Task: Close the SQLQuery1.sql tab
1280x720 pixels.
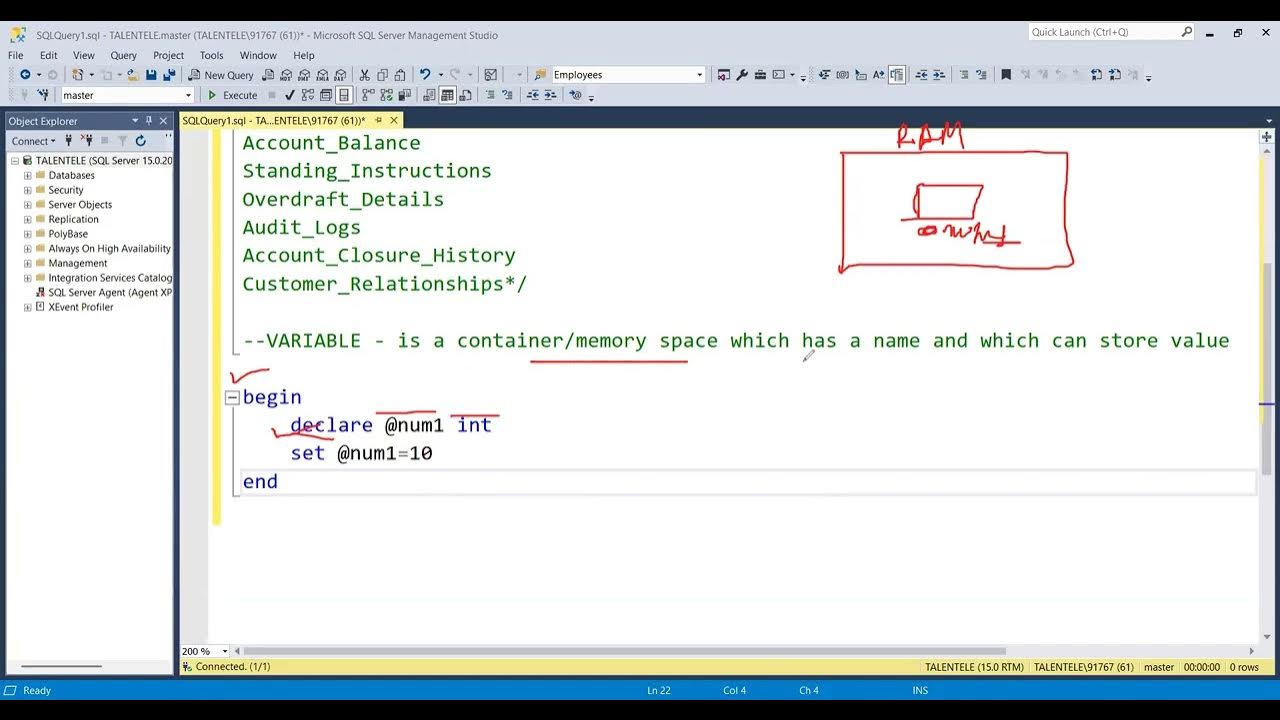Action: coord(393,120)
